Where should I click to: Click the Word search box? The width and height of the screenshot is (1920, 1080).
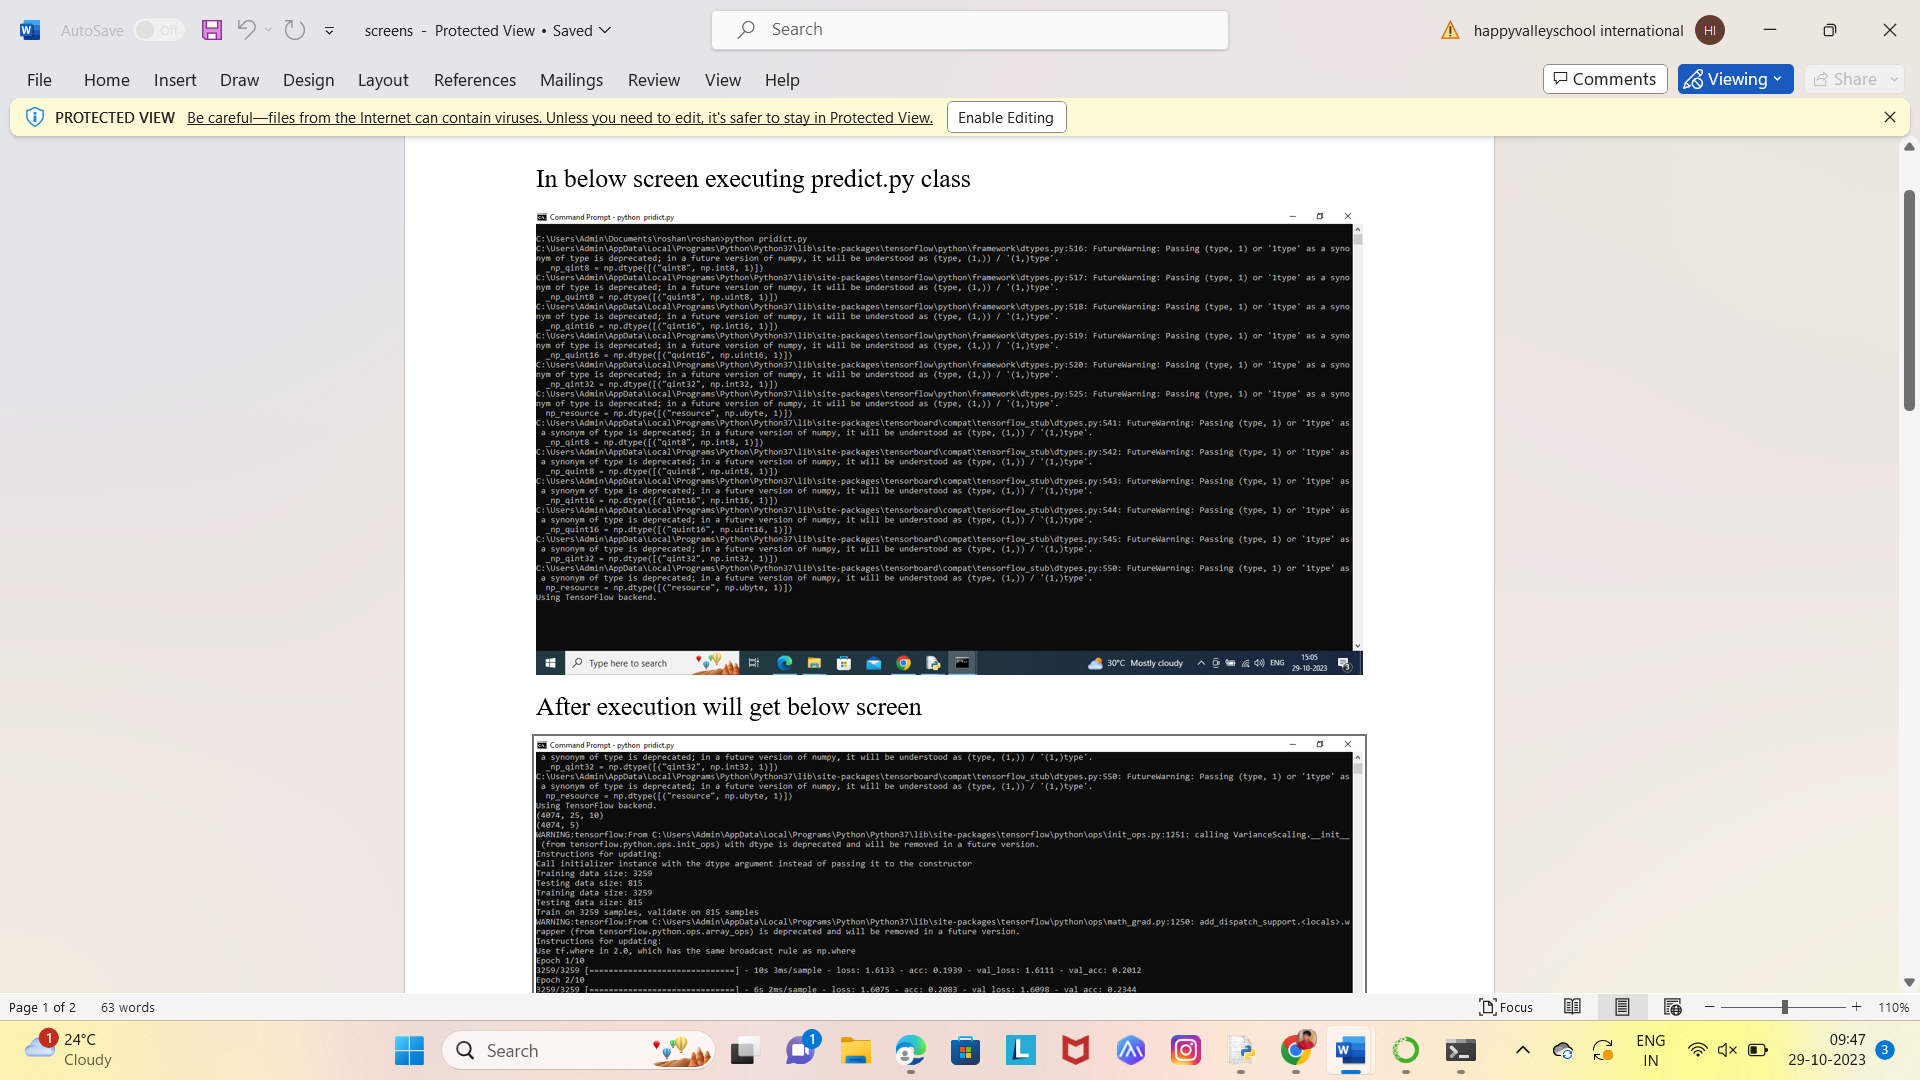click(x=969, y=30)
